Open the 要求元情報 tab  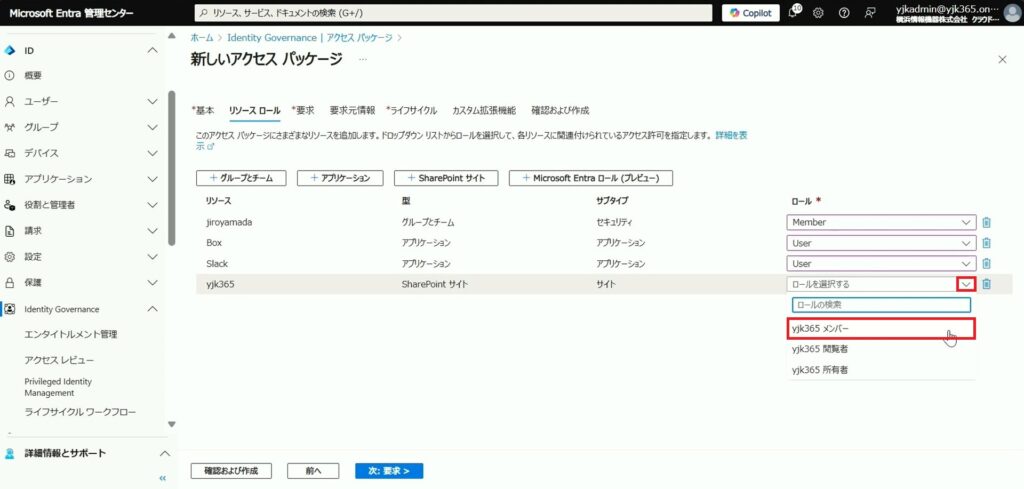tap(352, 110)
